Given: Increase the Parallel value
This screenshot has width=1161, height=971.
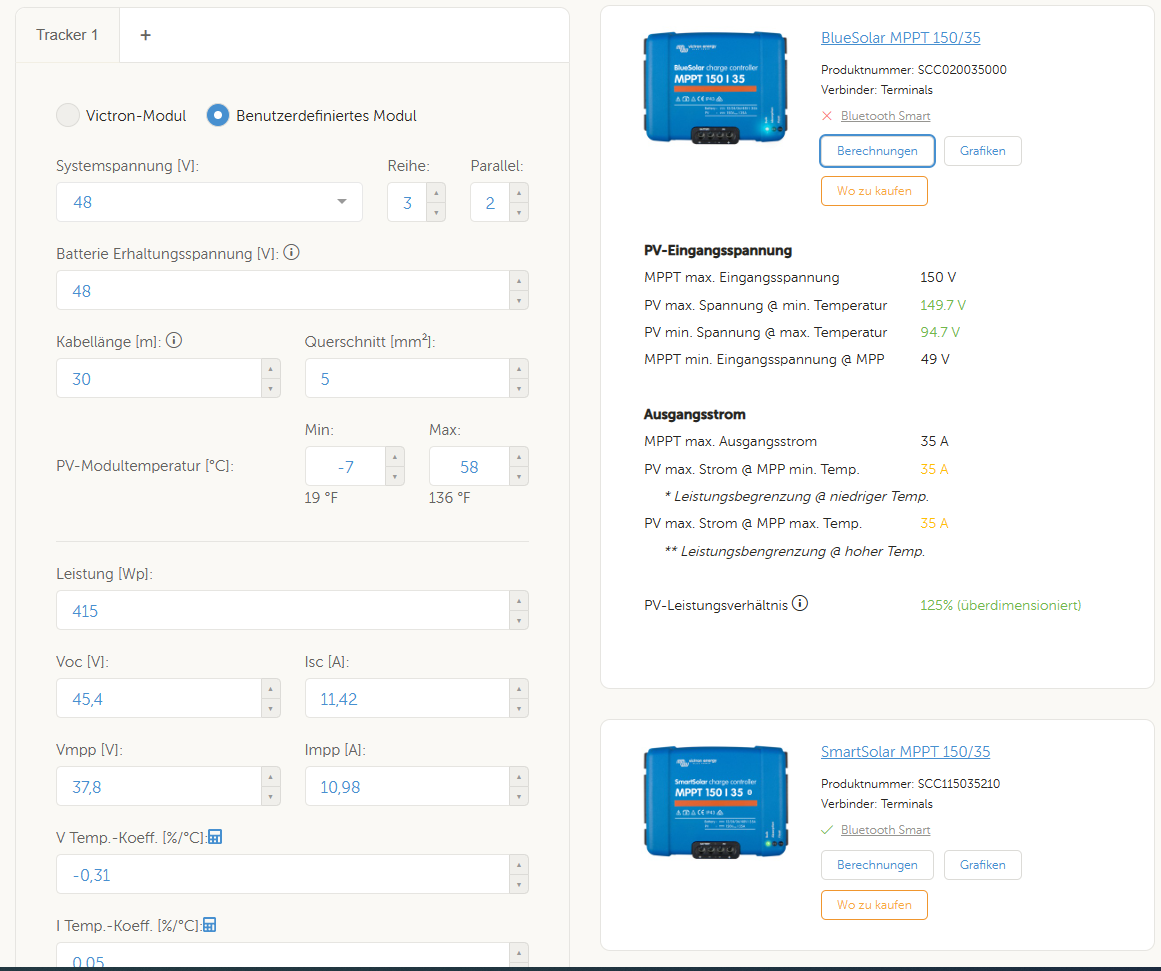Looking at the screenshot, I should (x=519, y=193).
